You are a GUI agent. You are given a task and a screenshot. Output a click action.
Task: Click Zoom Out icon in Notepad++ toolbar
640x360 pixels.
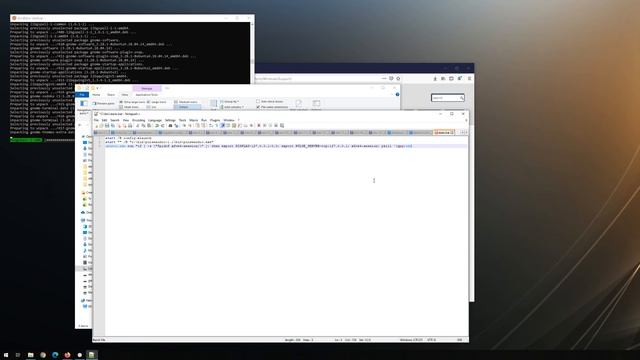[191, 126]
